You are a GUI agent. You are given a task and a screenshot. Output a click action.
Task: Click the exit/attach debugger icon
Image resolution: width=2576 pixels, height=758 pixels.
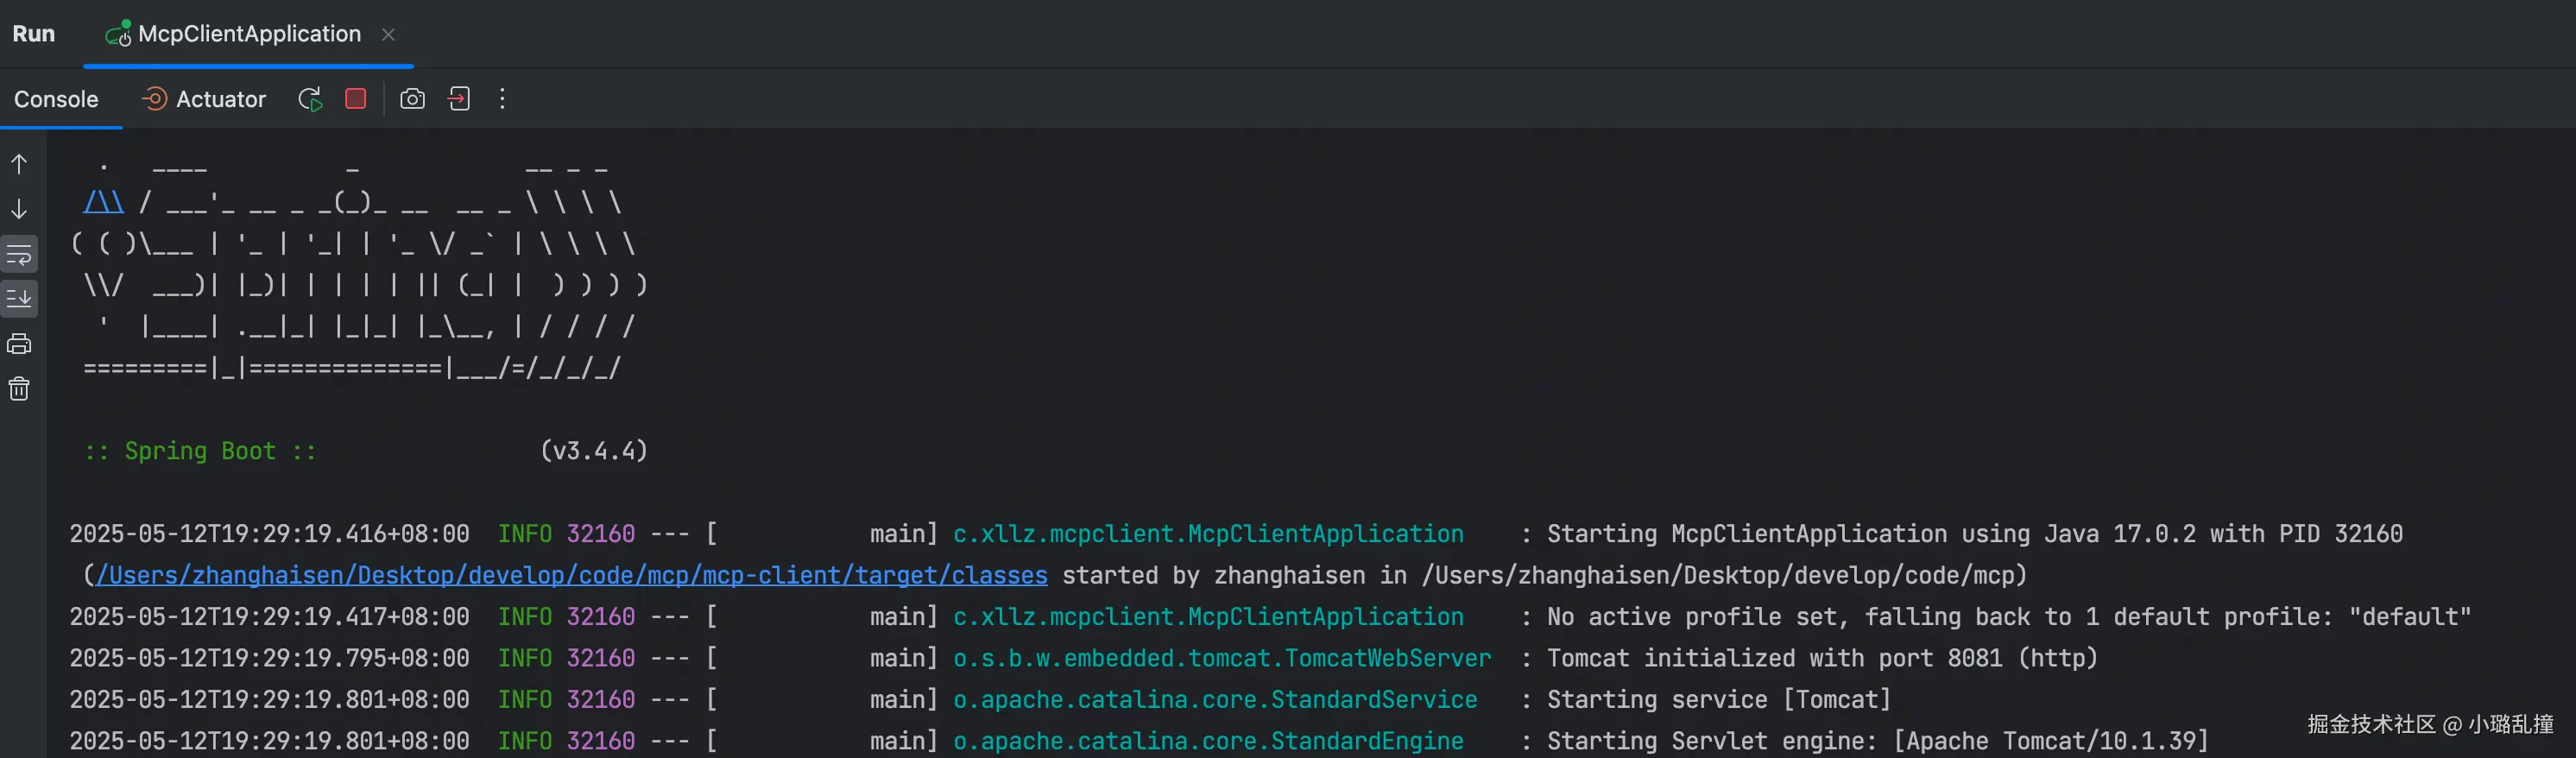click(459, 99)
